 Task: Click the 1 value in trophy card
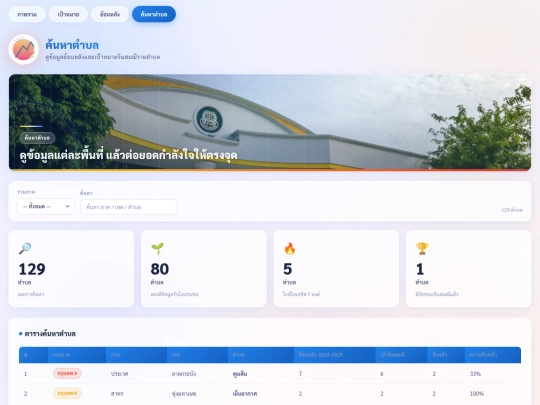(420, 269)
